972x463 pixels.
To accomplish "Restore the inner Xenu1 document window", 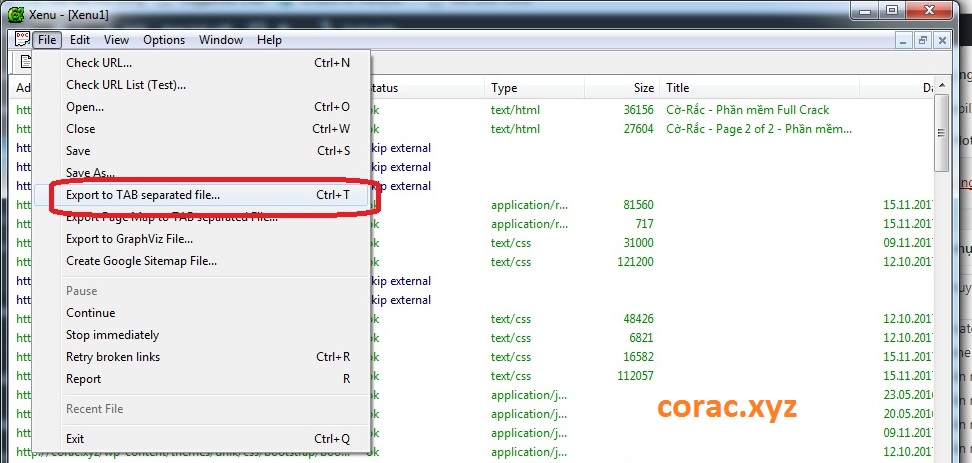I will point(923,40).
